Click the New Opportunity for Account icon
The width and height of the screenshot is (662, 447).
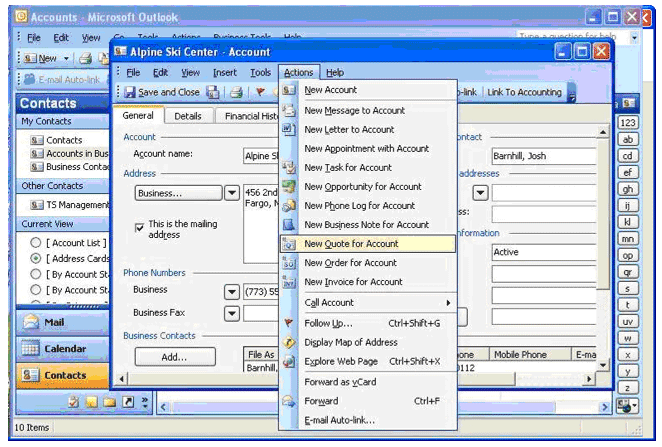[289, 187]
